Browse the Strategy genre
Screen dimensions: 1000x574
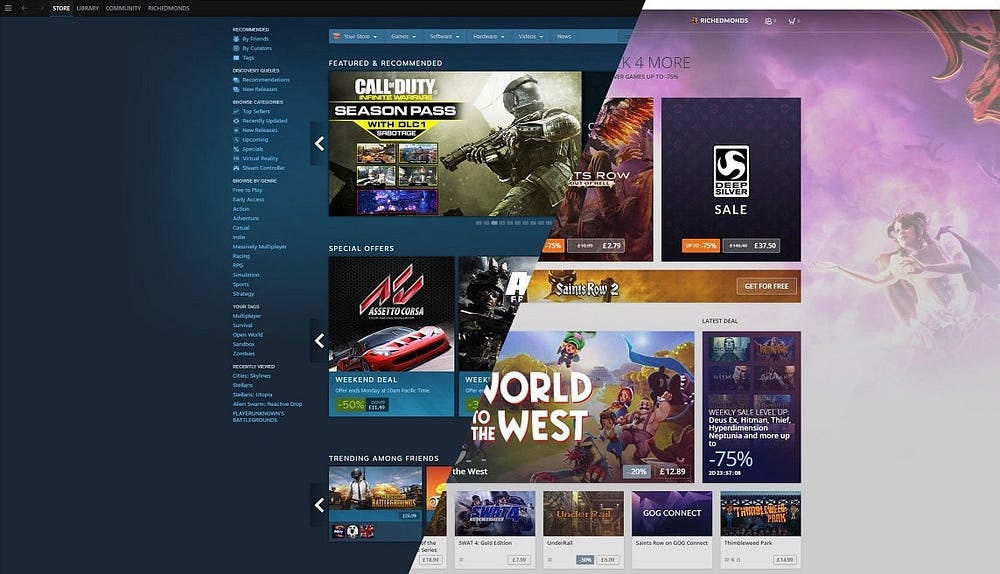(243, 294)
